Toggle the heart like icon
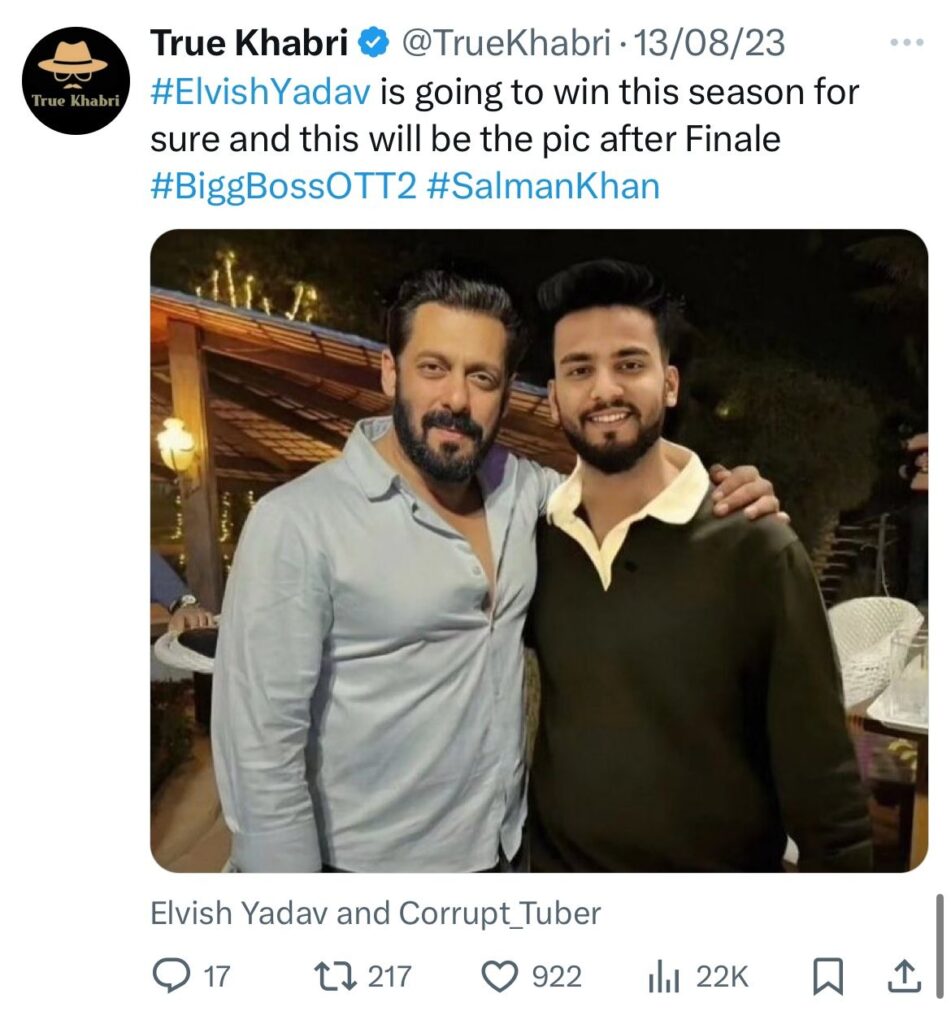This screenshot has width=951, height=1024. coord(498,976)
